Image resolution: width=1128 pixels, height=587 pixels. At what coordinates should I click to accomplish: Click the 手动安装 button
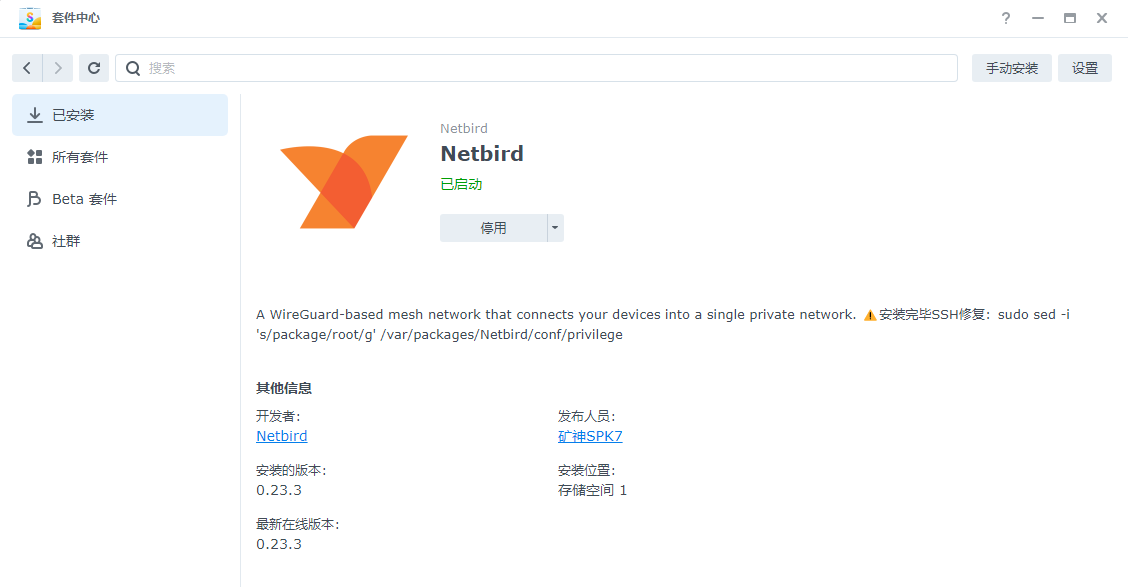coord(1011,68)
